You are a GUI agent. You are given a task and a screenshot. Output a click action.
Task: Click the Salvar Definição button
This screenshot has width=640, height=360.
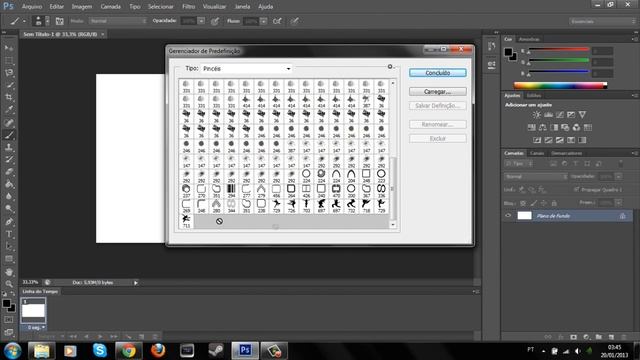coord(438,106)
